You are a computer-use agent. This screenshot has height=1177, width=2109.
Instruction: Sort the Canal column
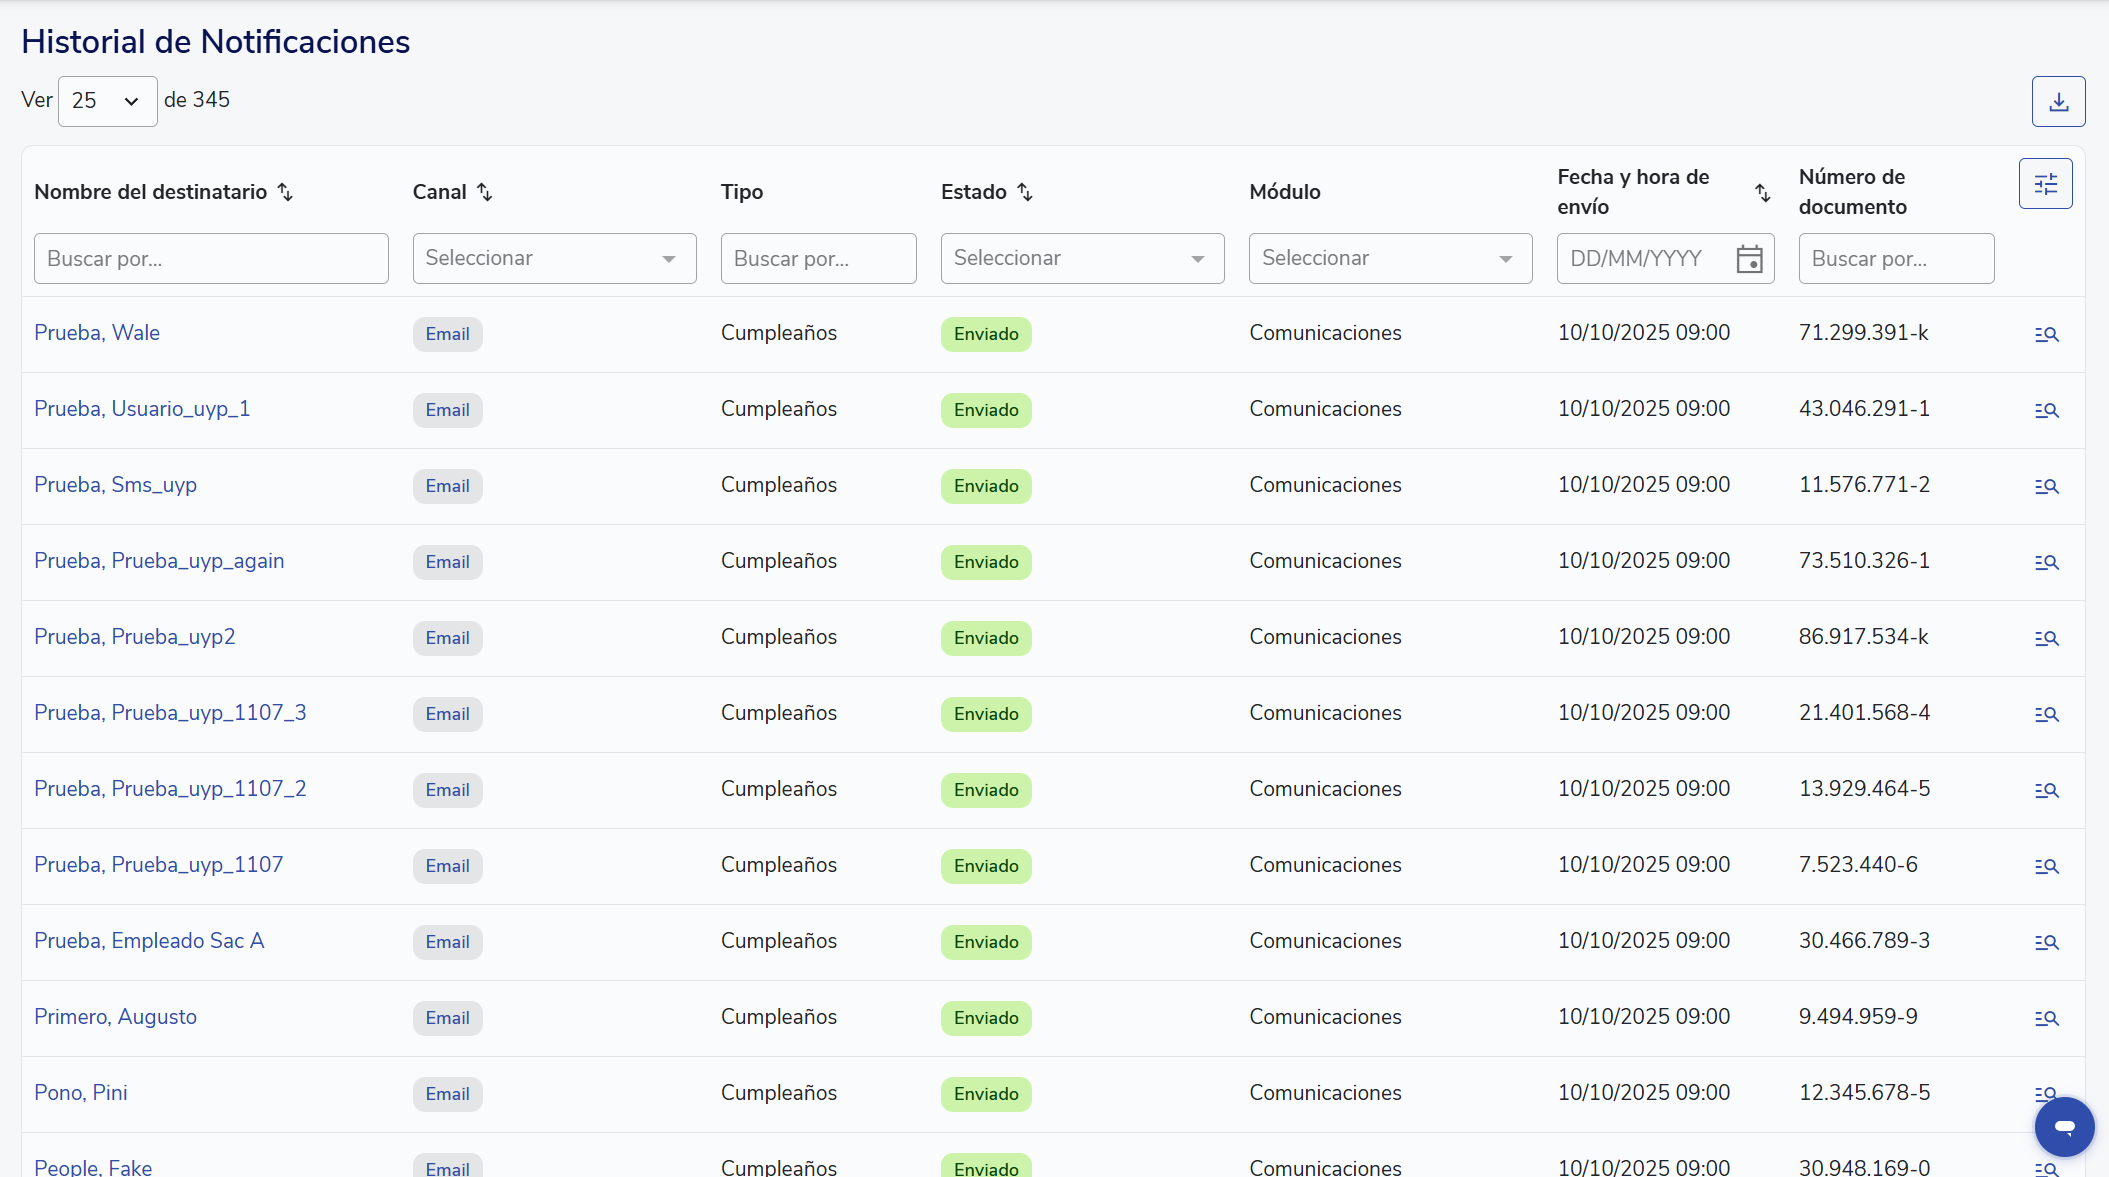pyautogui.click(x=485, y=192)
